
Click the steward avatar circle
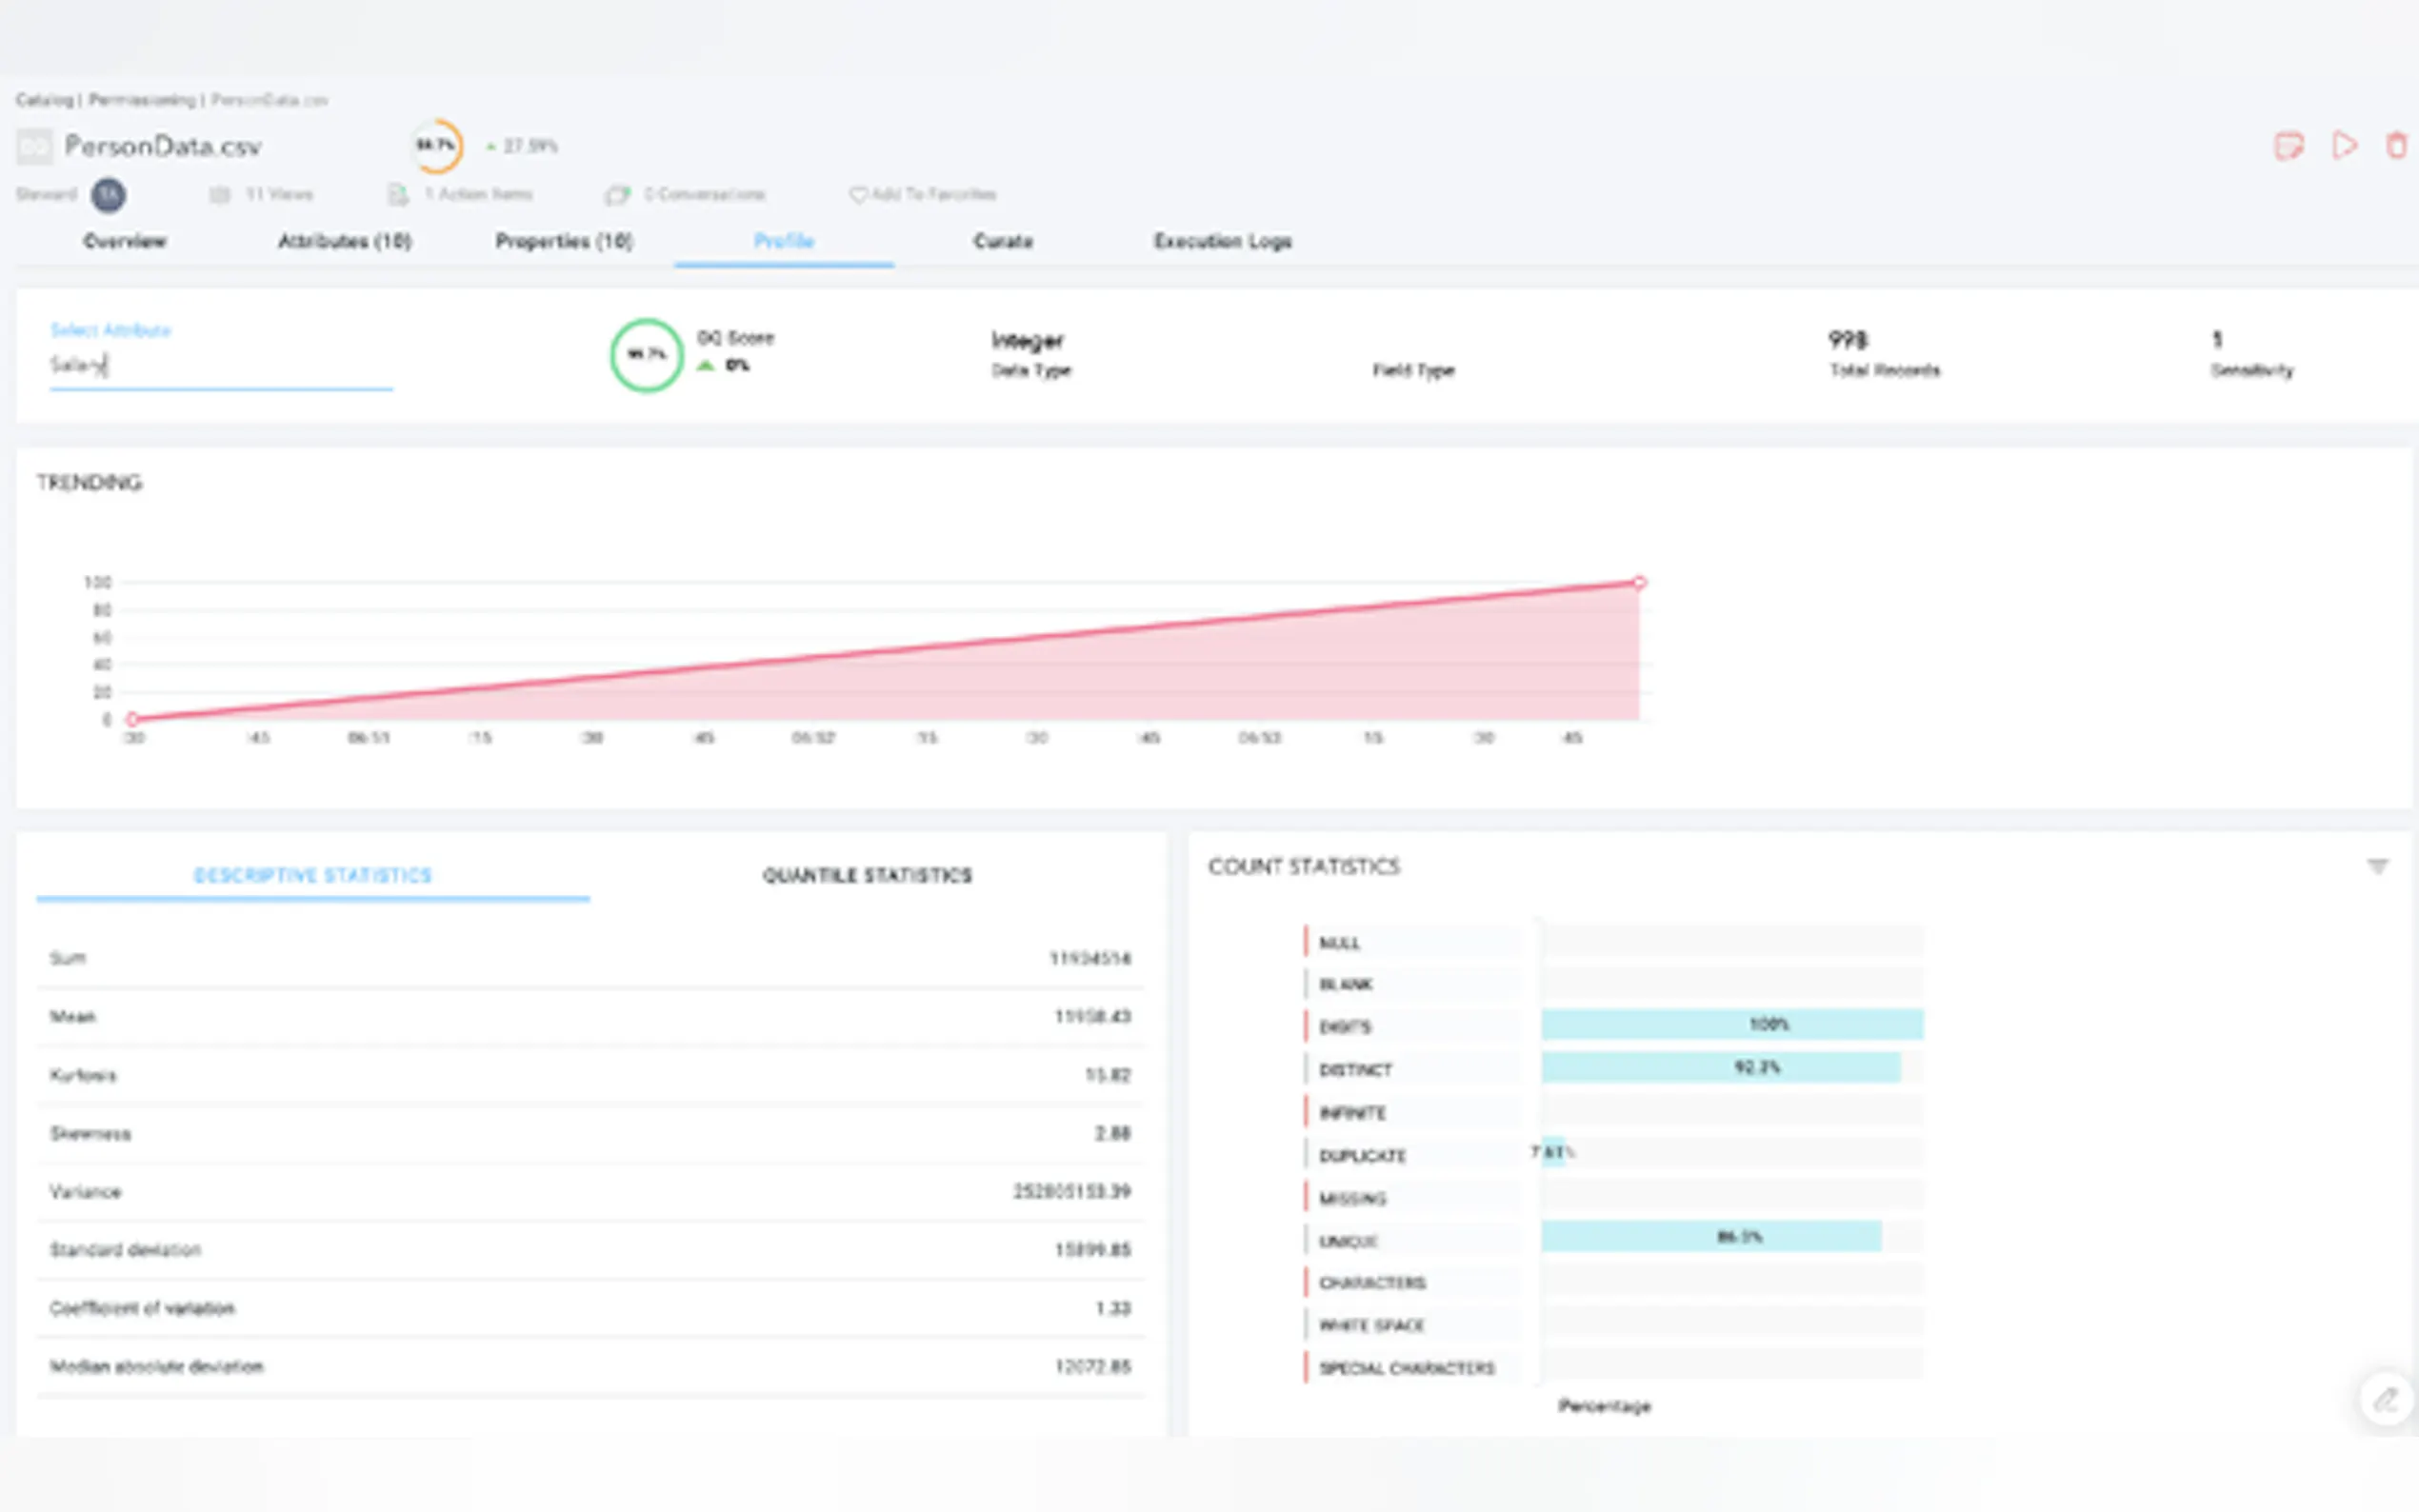(108, 195)
